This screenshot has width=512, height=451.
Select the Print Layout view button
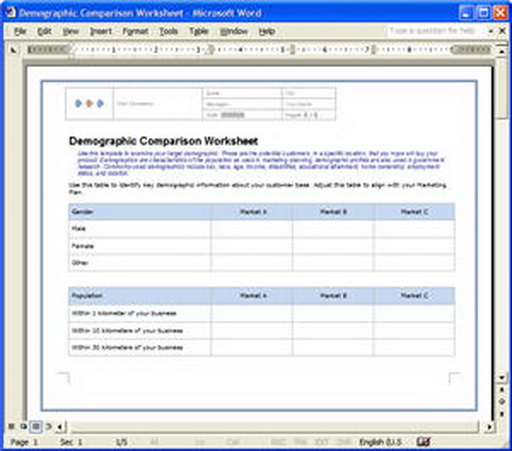[x=36, y=426]
